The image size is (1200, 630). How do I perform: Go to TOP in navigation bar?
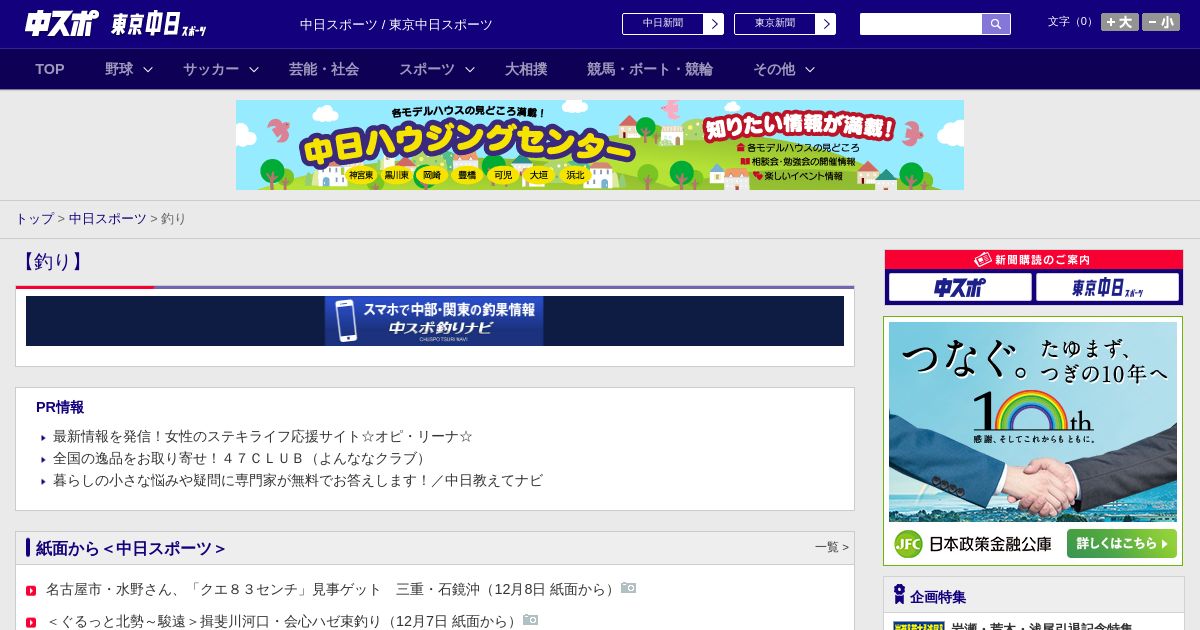50,69
